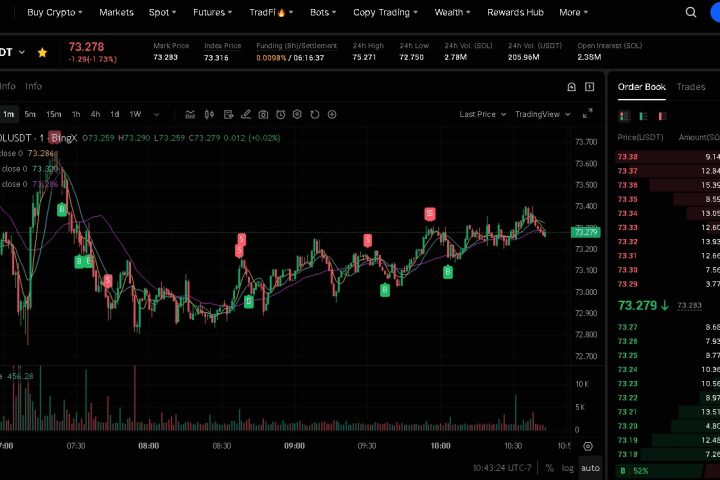Expand more timeframes chevron
Viewport: 720px width, 480px height.
tap(156, 114)
